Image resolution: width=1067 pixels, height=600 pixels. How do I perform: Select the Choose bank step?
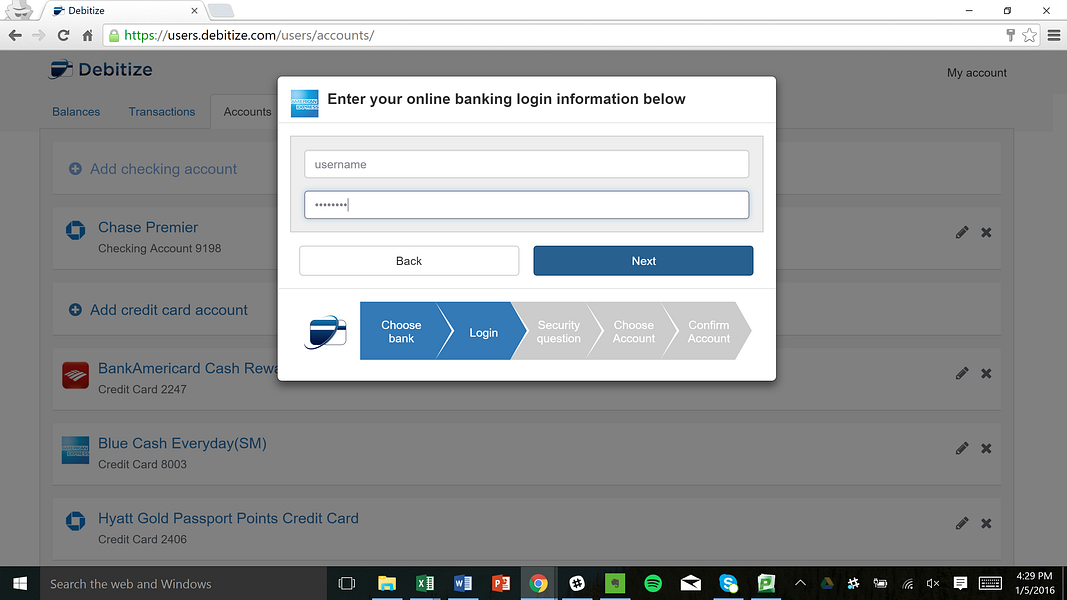coord(401,331)
